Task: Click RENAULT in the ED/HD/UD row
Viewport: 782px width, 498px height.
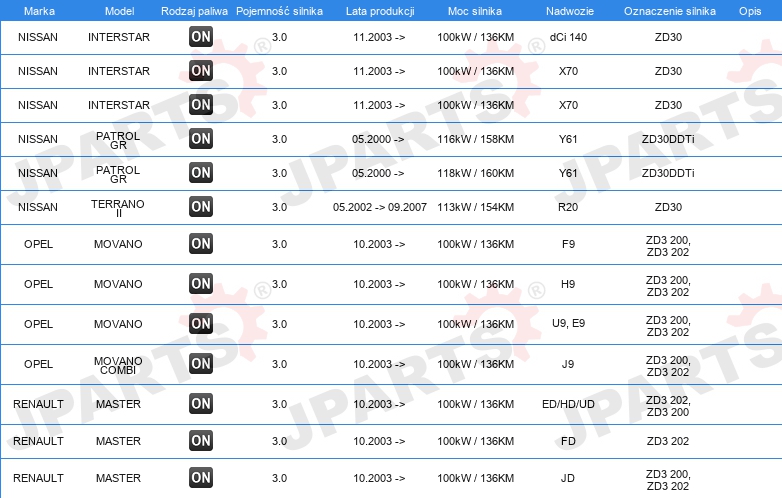Action: 38,404
